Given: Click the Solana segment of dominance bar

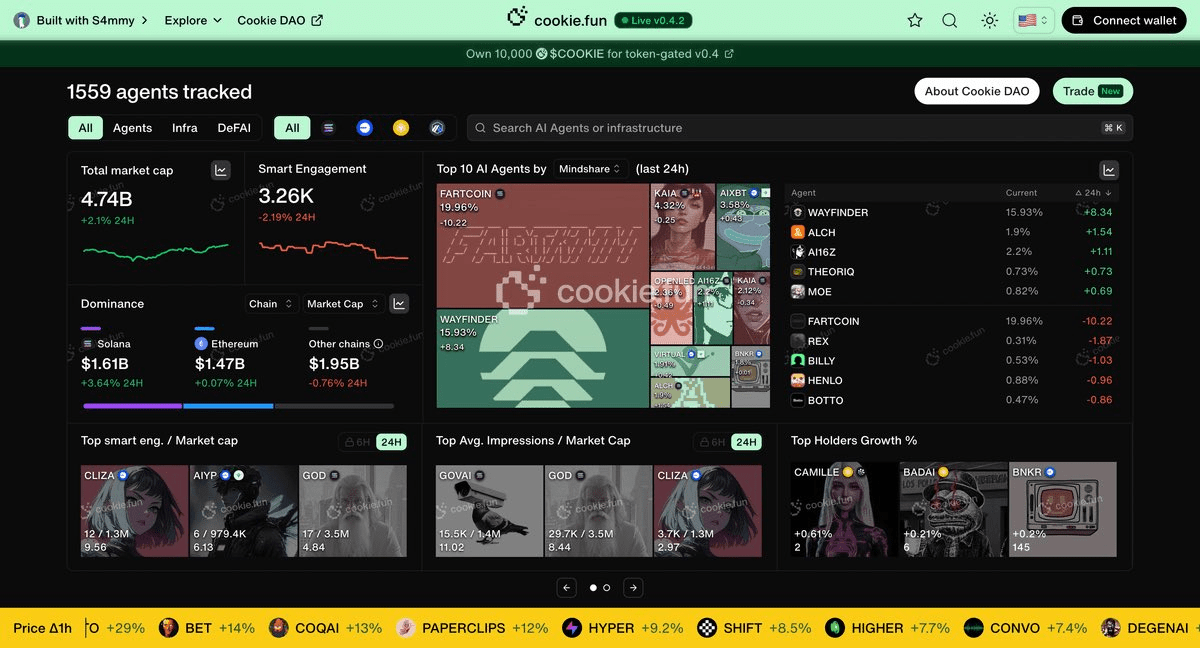Looking at the screenshot, I should 132,406.
